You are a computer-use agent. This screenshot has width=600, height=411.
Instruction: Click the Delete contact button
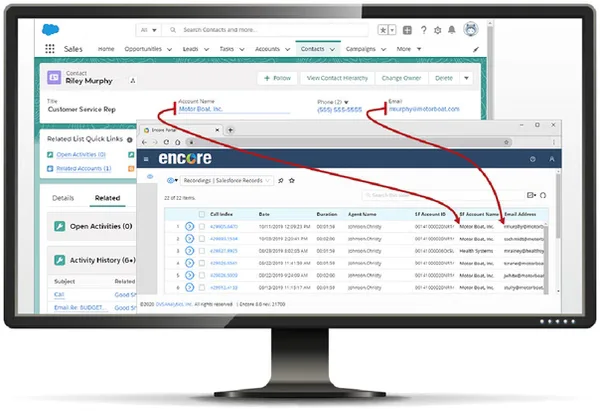(444, 78)
